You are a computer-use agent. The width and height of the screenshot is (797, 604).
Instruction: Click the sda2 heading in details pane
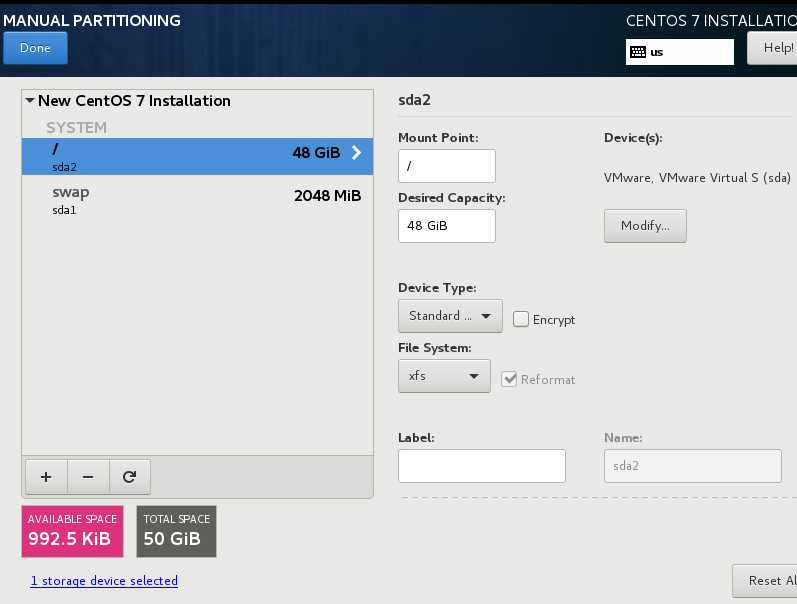coord(414,100)
